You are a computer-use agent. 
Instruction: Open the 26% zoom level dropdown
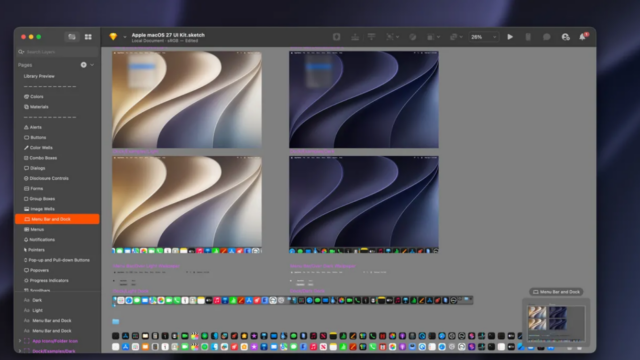point(484,37)
